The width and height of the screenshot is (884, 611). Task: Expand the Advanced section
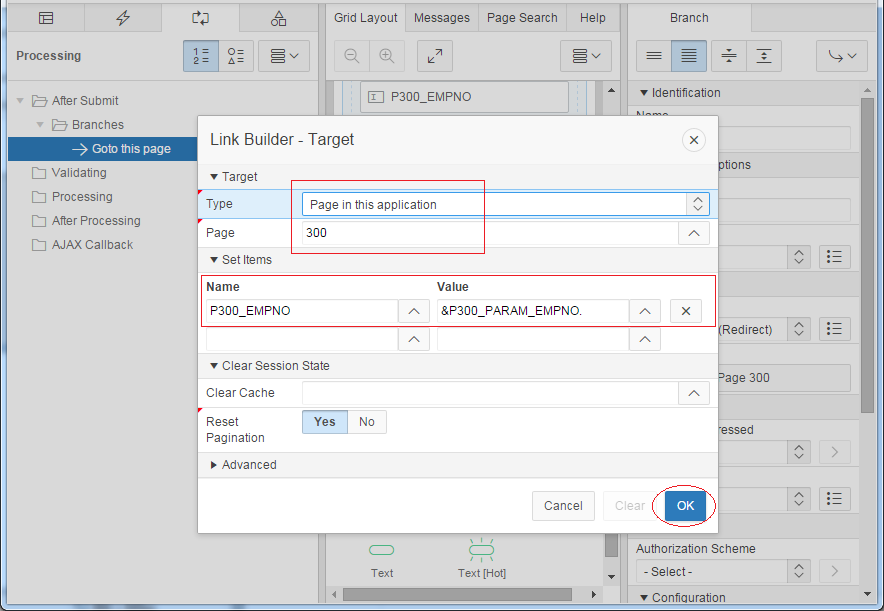click(214, 465)
